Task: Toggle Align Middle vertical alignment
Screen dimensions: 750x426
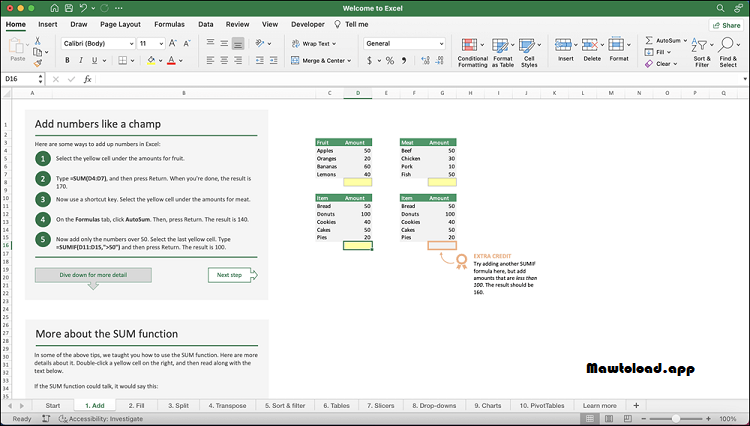Action: pyautogui.click(x=224, y=43)
